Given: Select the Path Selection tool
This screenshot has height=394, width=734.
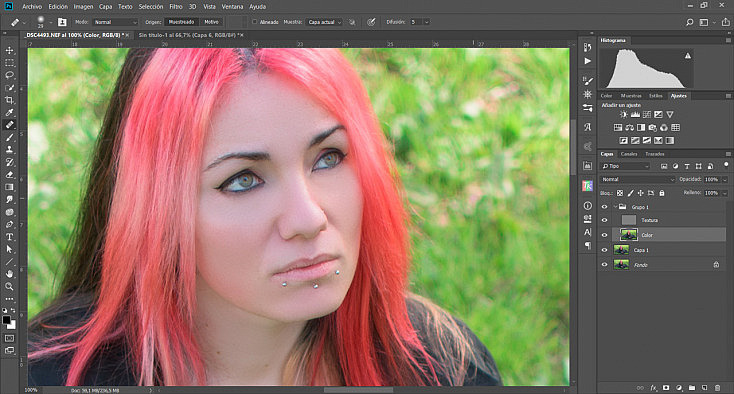Looking at the screenshot, I should 9,249.
